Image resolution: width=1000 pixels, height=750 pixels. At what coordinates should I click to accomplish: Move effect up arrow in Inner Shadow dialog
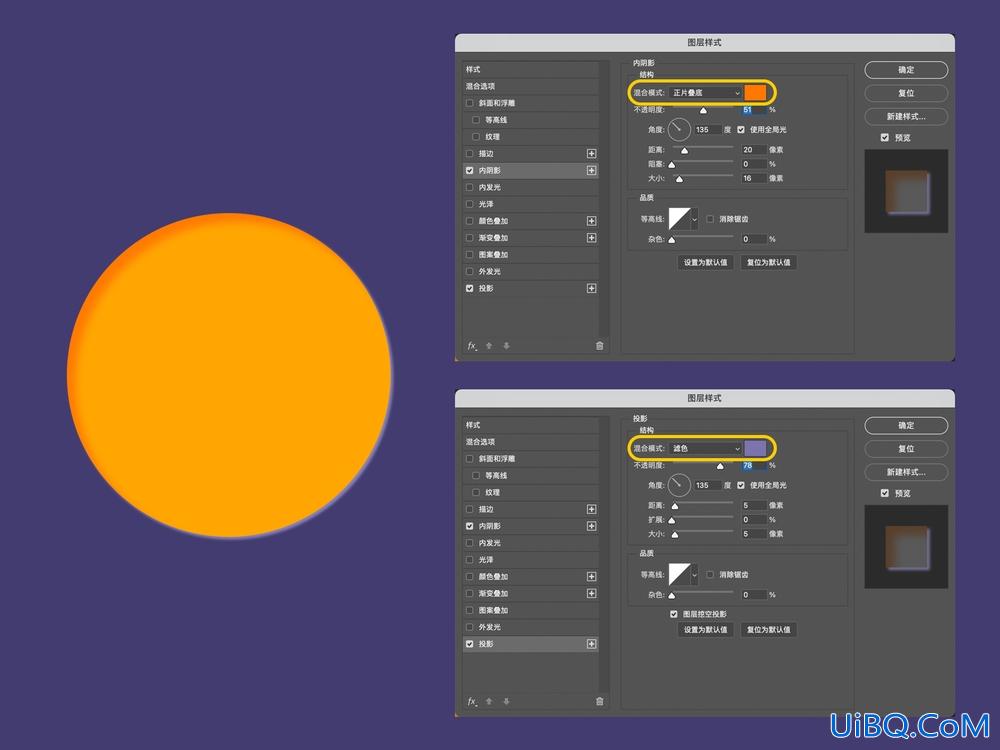[x=489, y=346]
